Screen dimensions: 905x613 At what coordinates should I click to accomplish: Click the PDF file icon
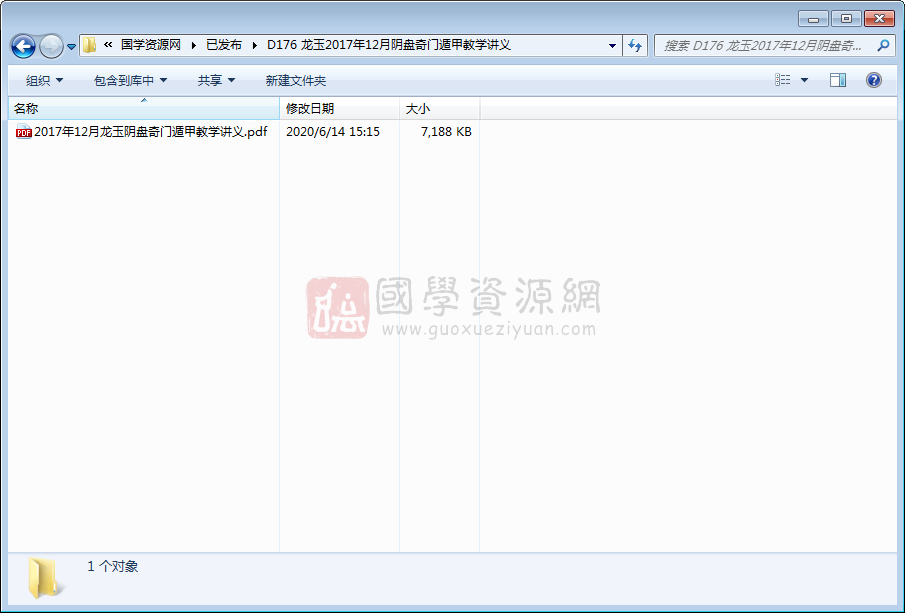point(23,132)
